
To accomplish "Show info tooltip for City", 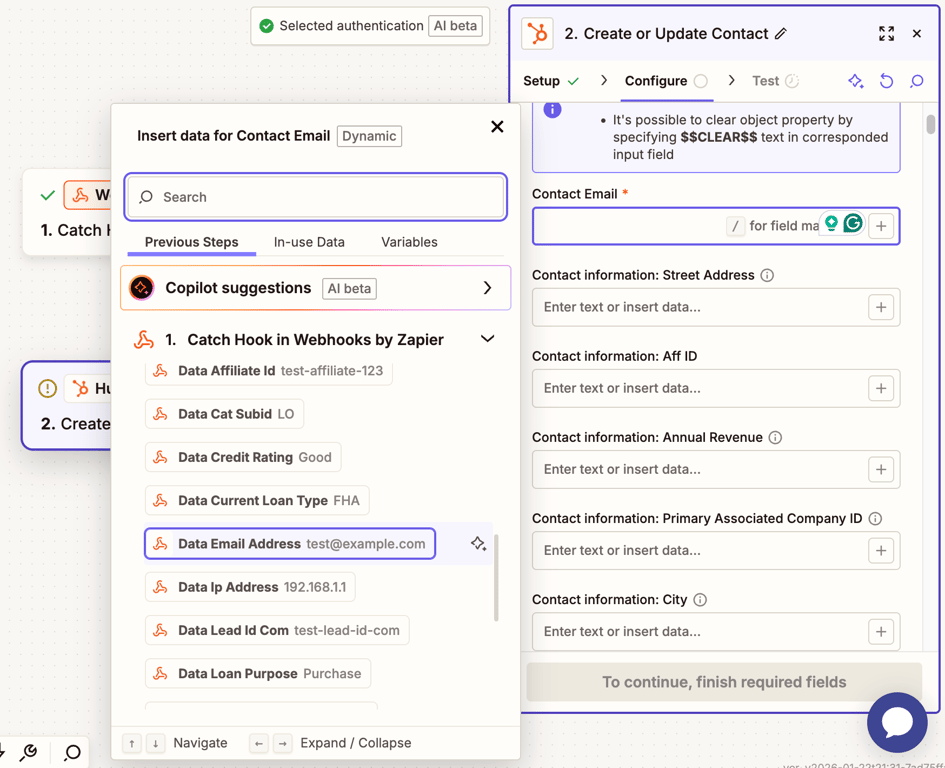I will [x=700, y=600].
